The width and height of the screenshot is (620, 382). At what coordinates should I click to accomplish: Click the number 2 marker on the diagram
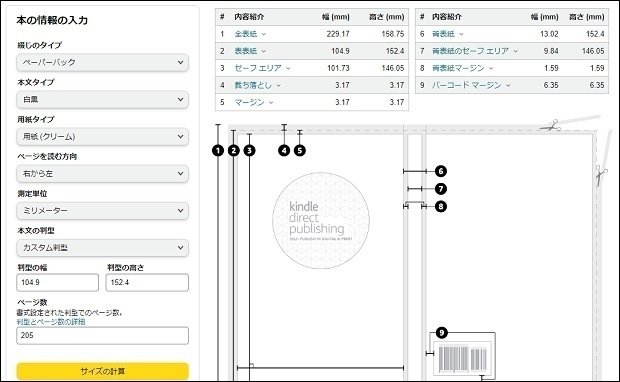pos(234,150)
